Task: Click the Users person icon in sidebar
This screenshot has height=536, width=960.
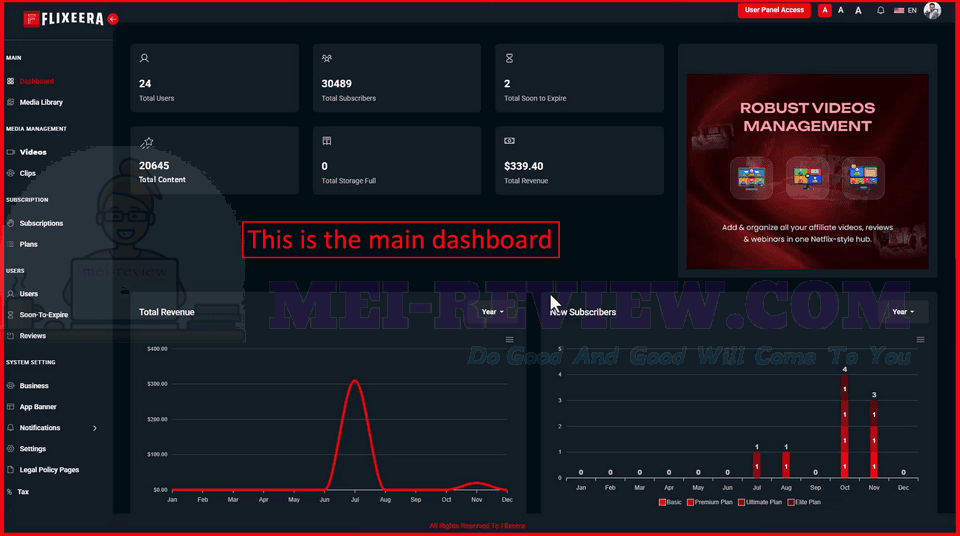Action: pyautogui.click(x=10, y=293)
